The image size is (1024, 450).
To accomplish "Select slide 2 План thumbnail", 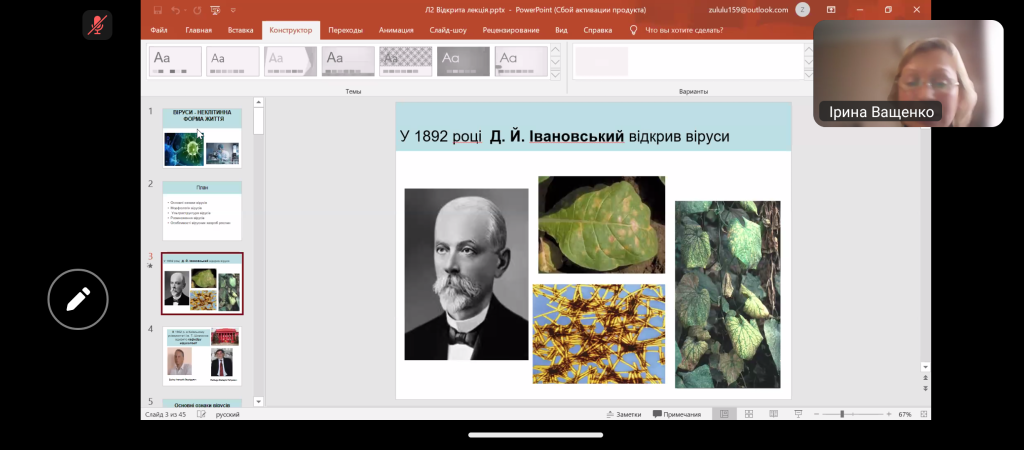I will click(203, 211).
